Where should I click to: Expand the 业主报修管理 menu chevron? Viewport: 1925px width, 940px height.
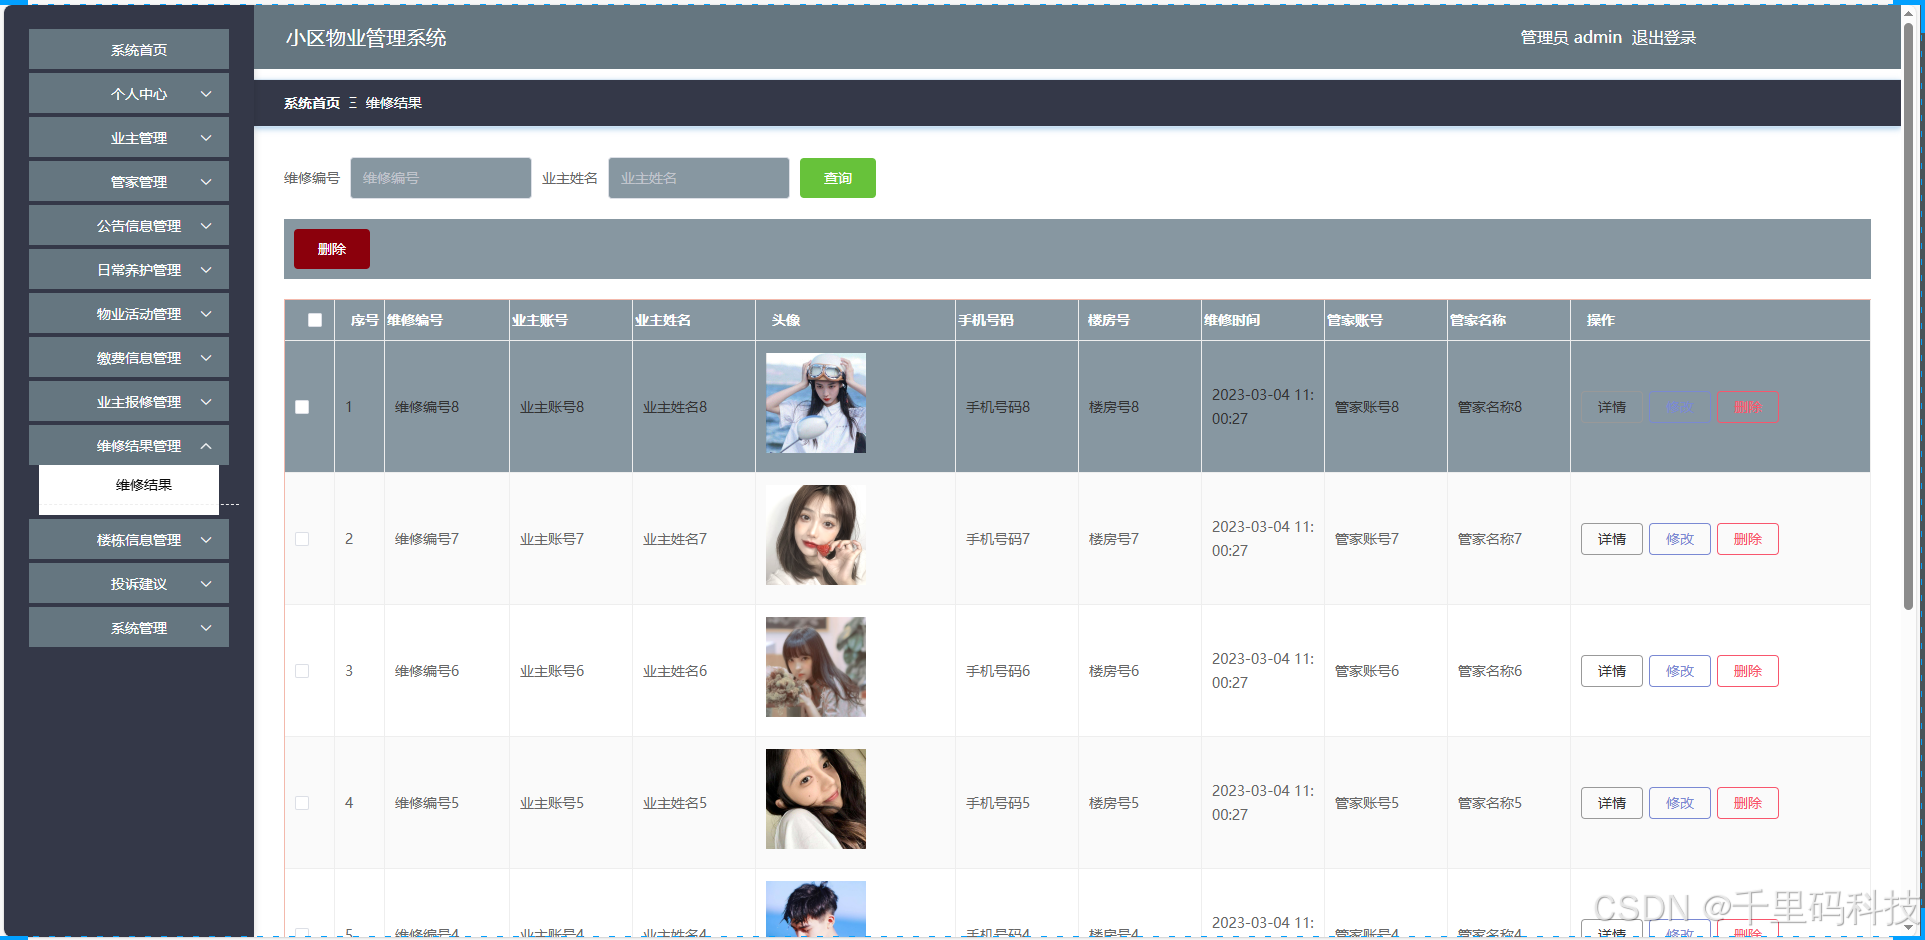tap(206, 402)
